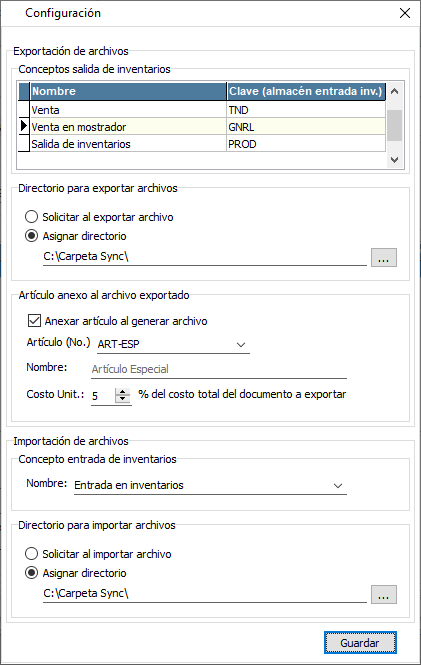This screenshot has height=665, width=421.
Task: Click the 'PROD' clave cell
Action: 306,144
